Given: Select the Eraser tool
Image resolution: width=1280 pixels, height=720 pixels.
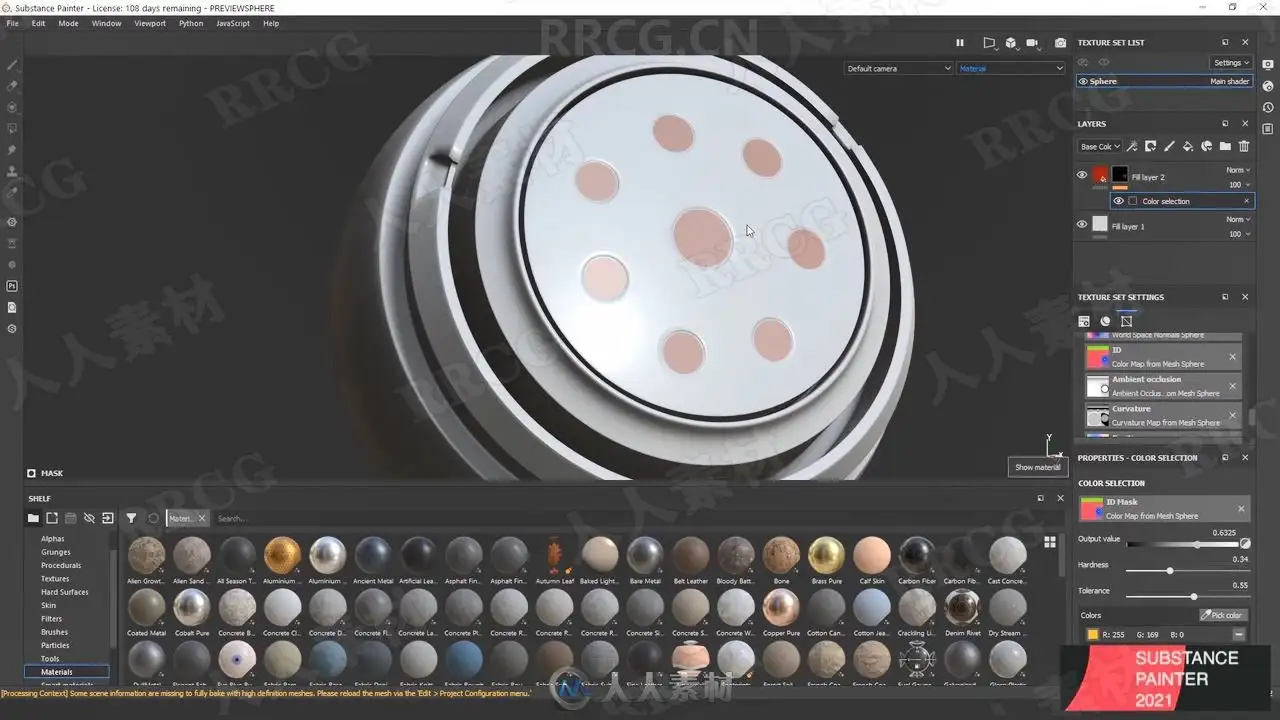Looking at the screenshot, I should click(x=12, y=86).
